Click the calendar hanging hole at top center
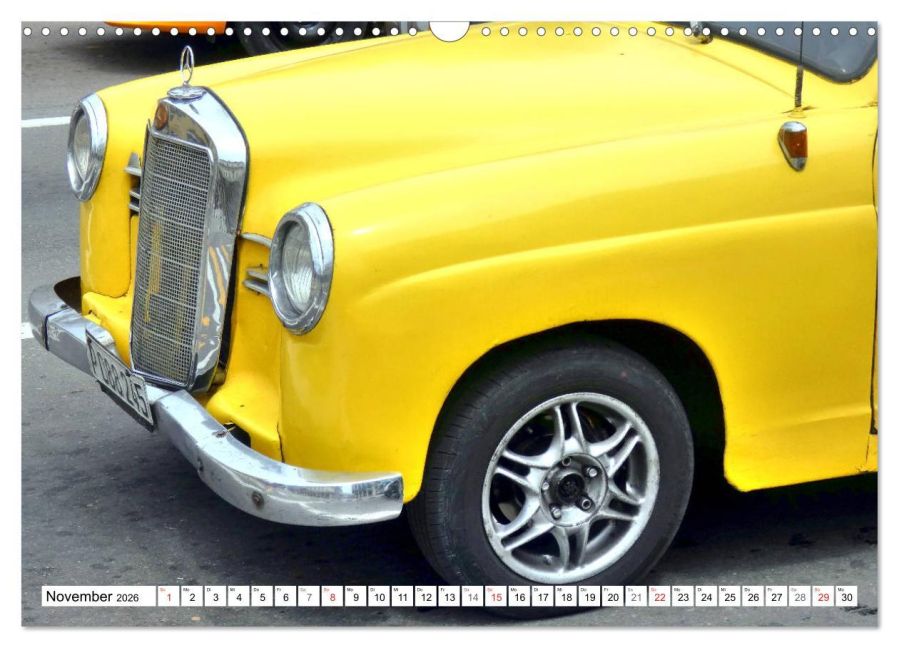This screenshot has height=648, width=899. tap(449, 30)
